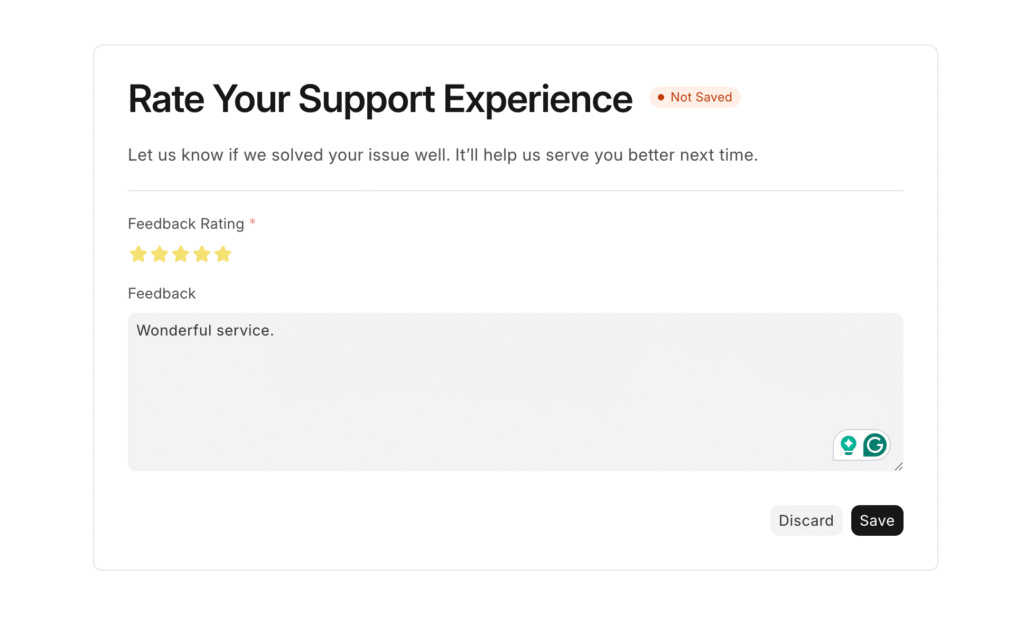
Task: Select the Rate Your Support Experience heading
Action: (x=380, y=99)
